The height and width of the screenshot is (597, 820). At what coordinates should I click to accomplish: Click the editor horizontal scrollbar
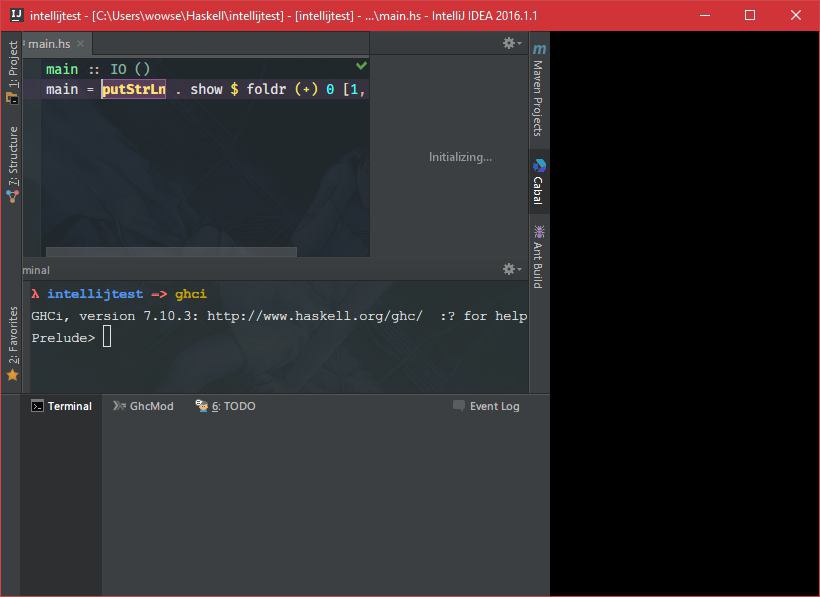click(x=172, y=252)
